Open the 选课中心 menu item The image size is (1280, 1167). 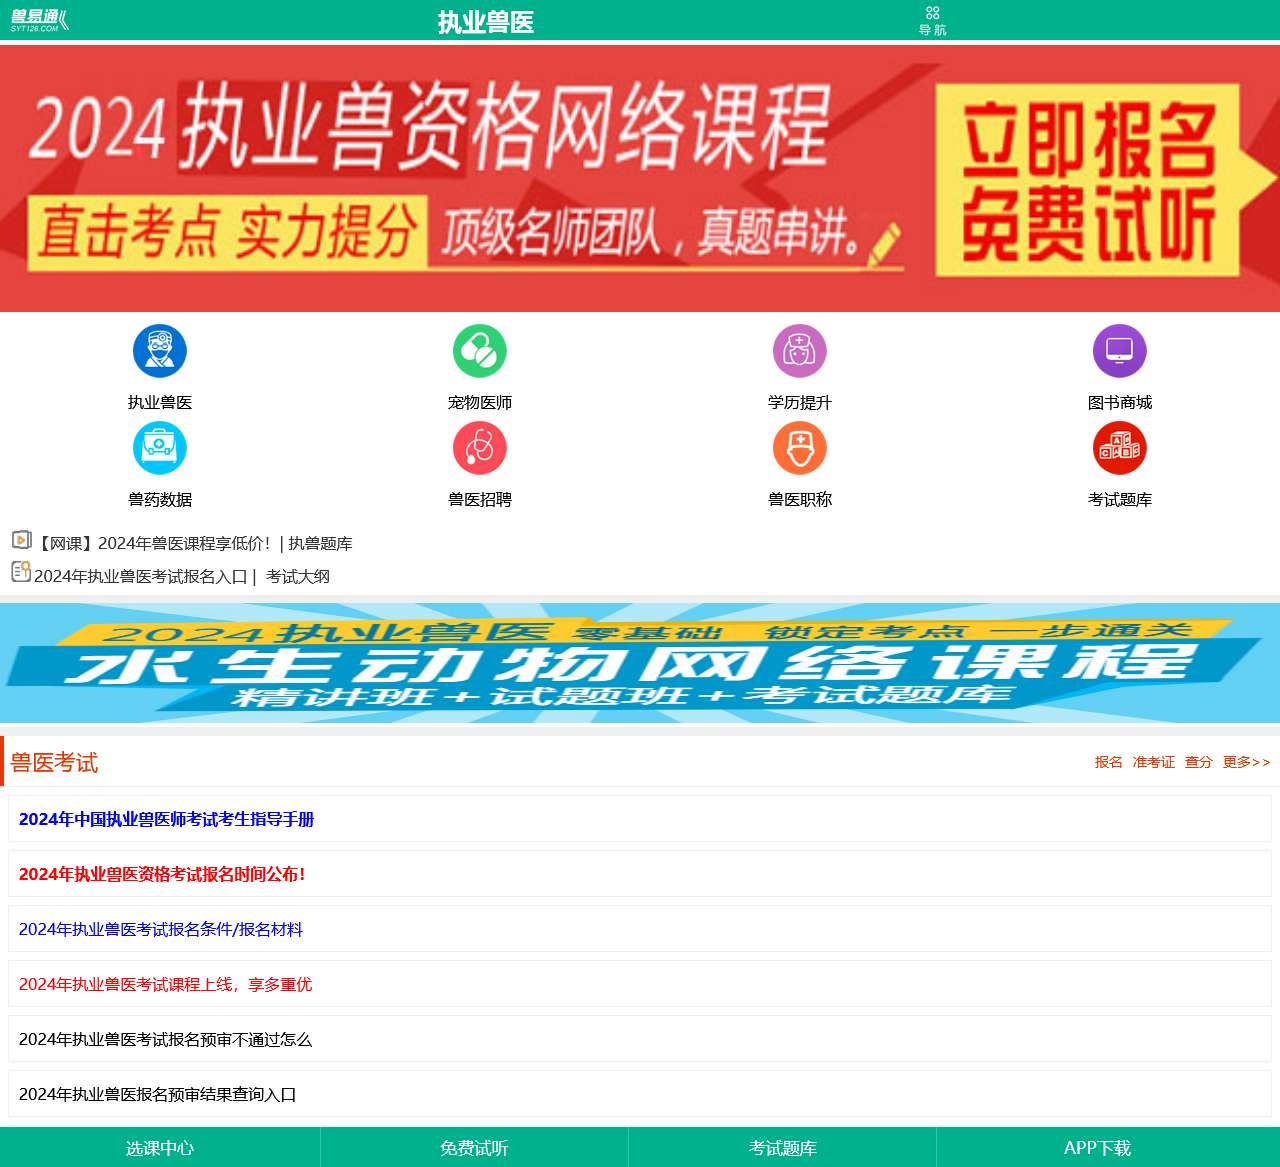158,1148
